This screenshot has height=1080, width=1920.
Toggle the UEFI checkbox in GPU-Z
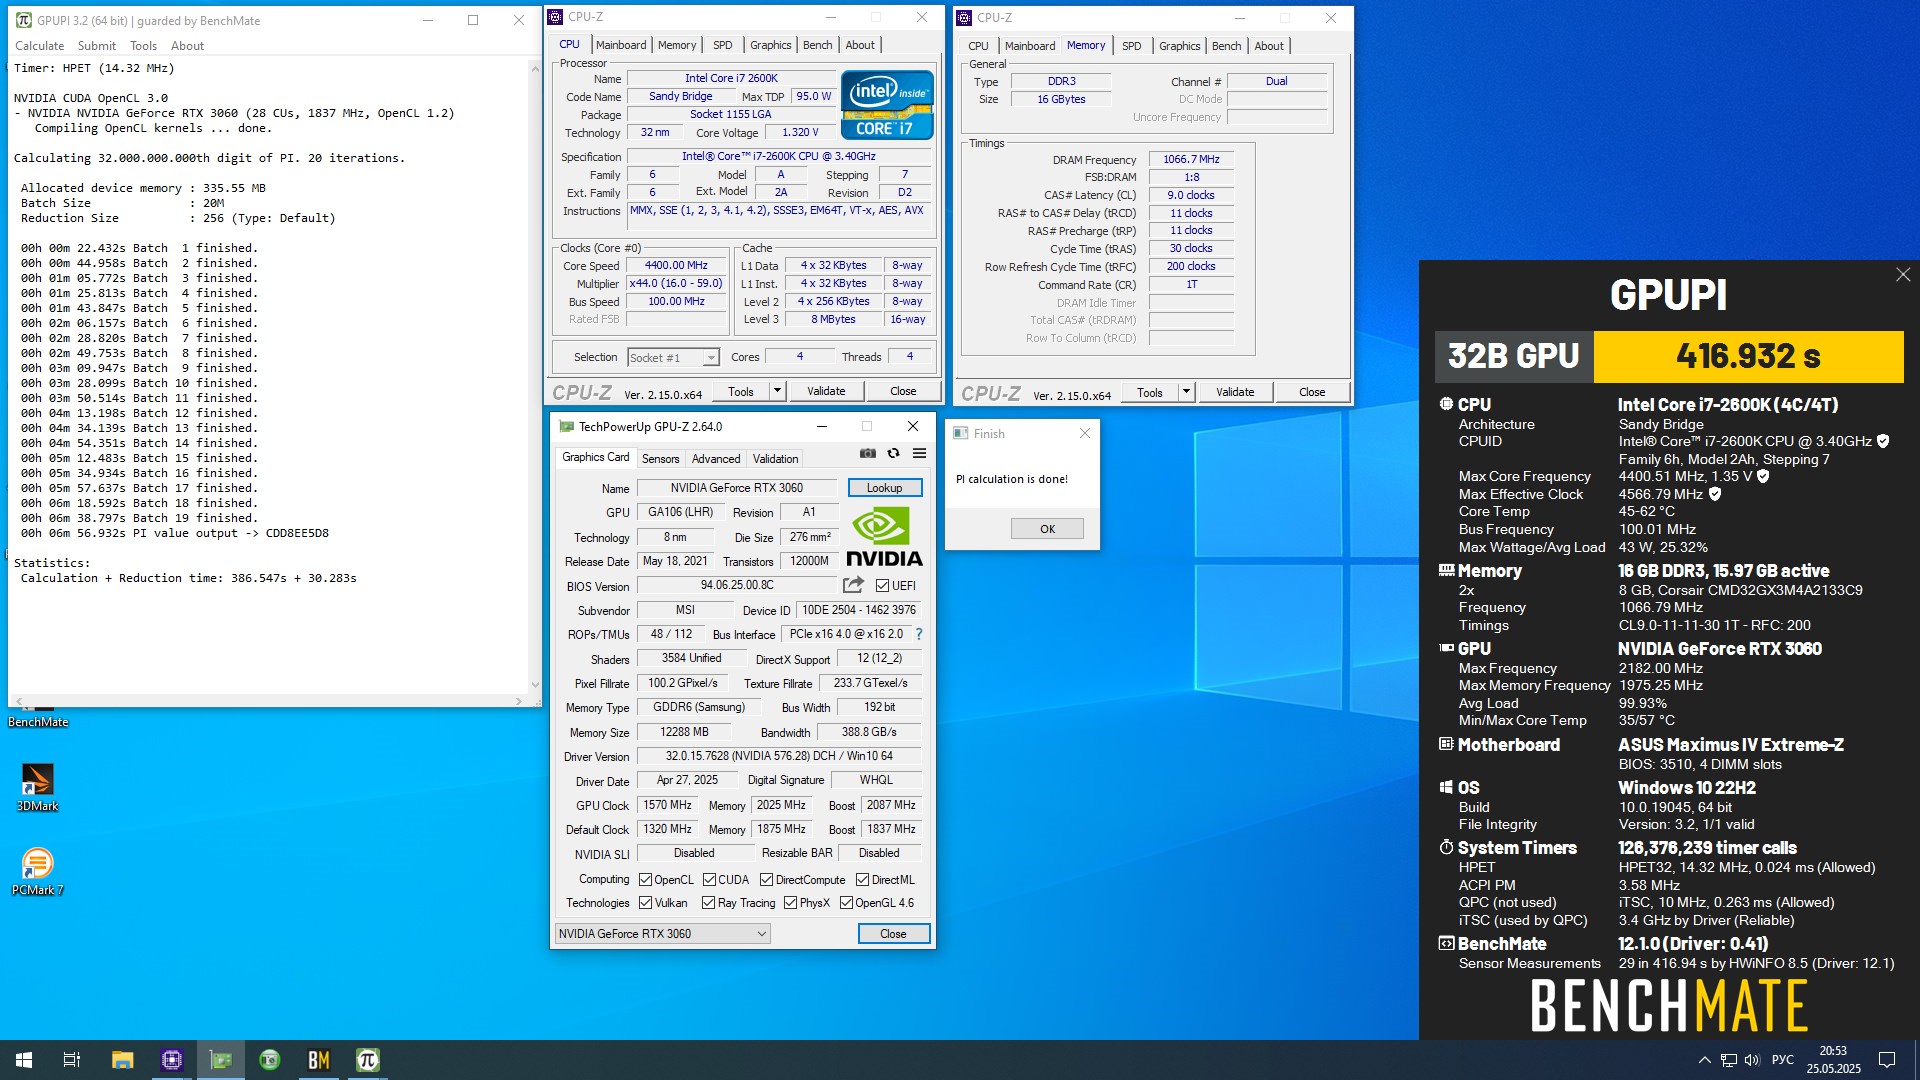coord(882,586)
